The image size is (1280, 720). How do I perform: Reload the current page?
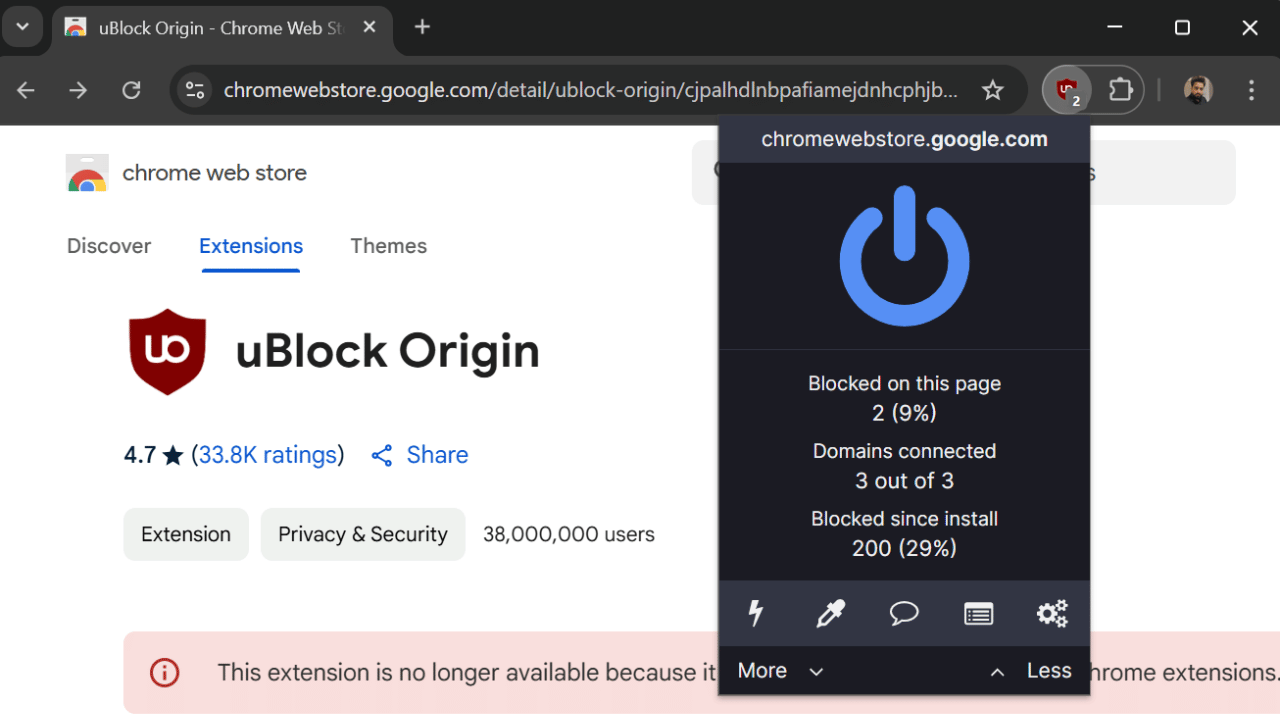click(131, 91)
